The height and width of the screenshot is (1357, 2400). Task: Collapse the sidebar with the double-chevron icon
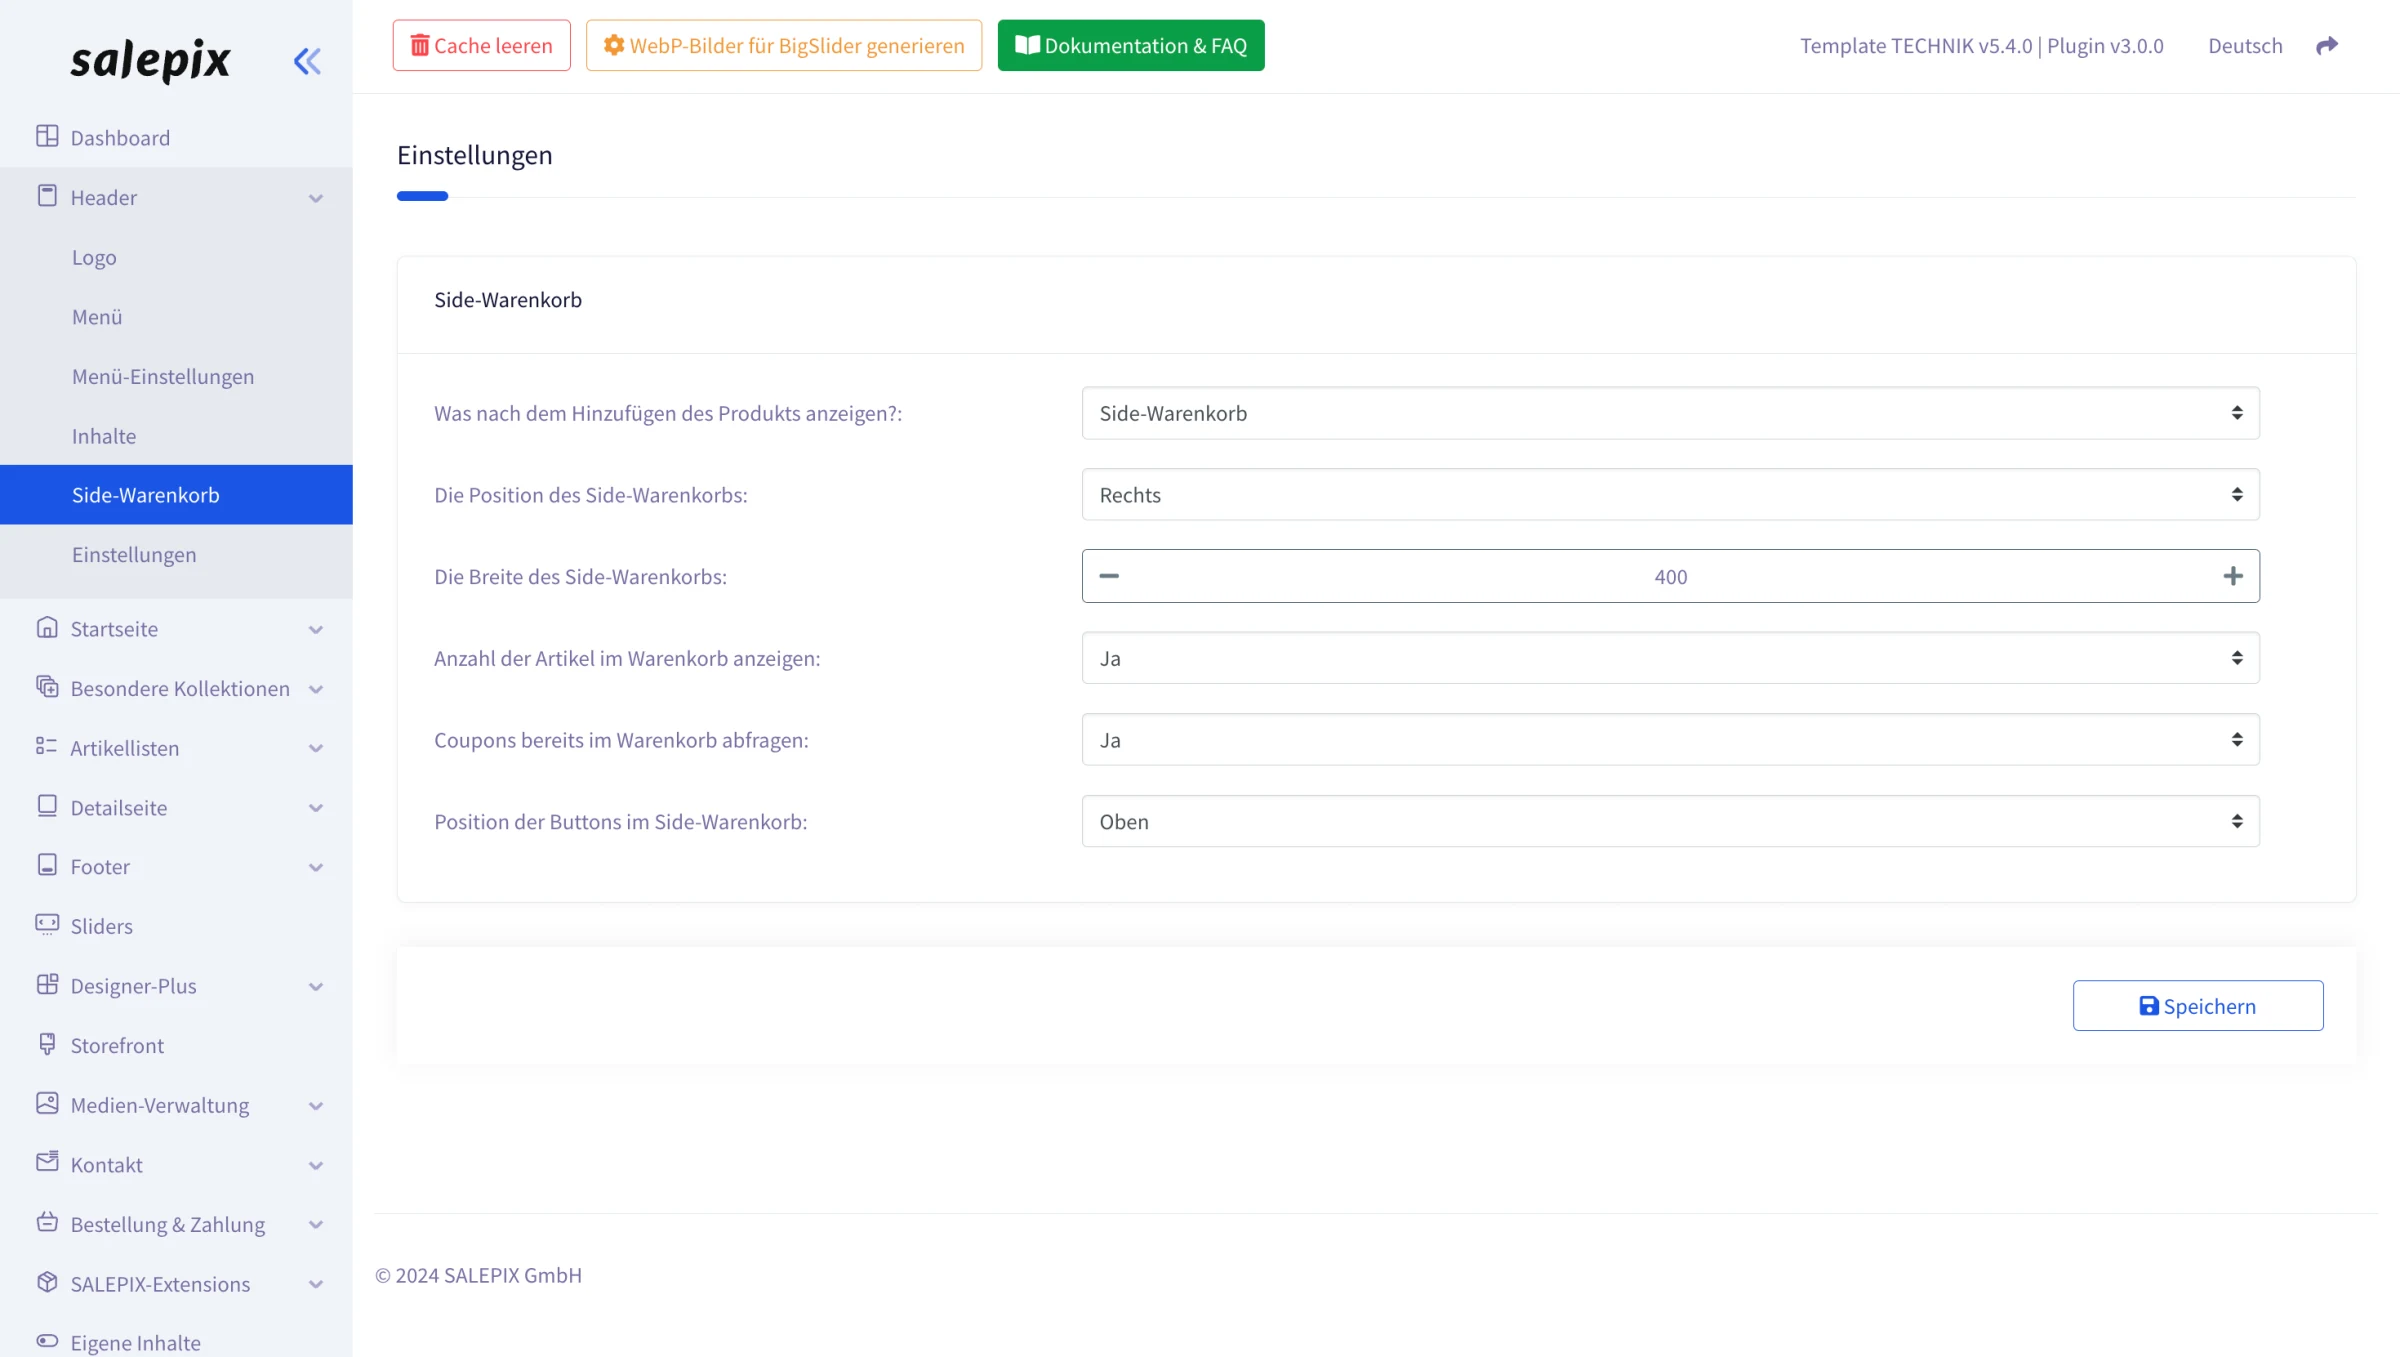tap(307, 61)
